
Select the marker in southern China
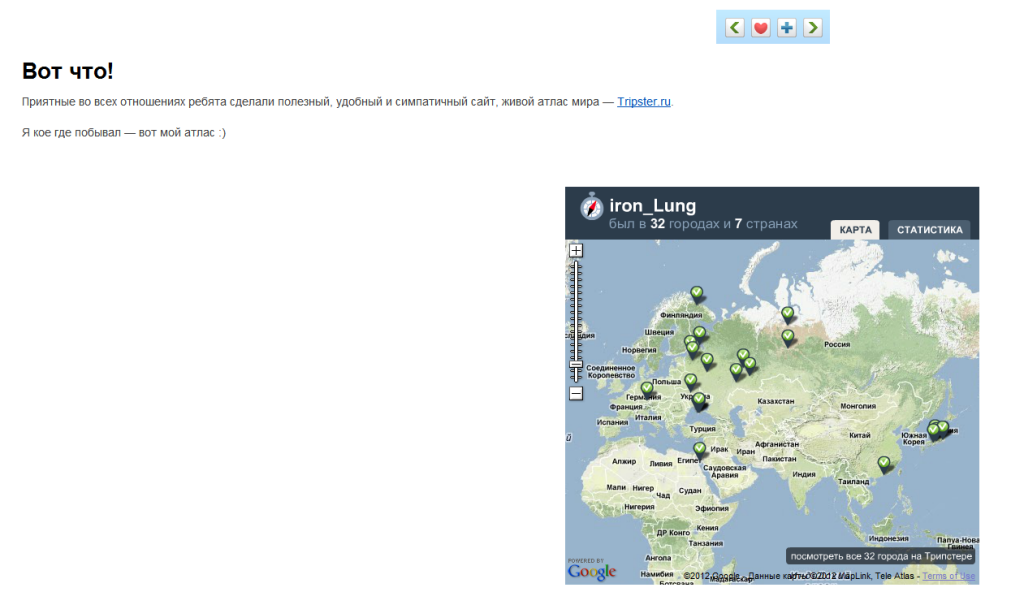[x=884, y=463]
